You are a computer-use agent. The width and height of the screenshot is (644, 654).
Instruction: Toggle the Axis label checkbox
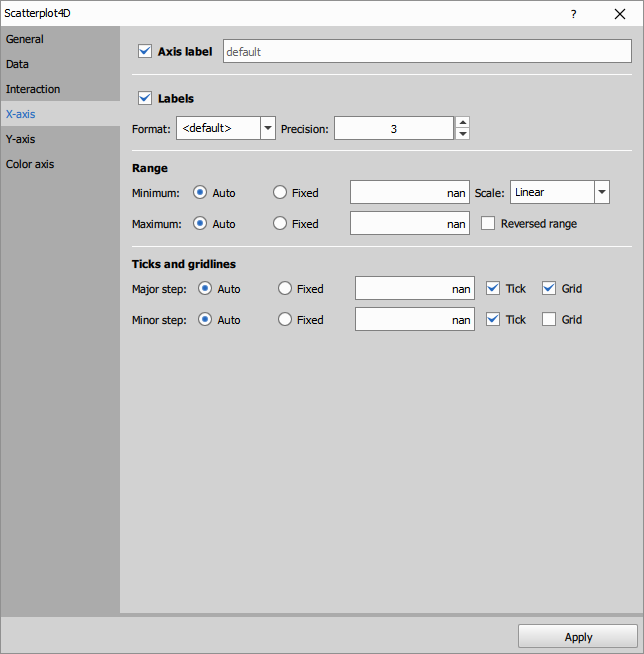pos(145,51)
